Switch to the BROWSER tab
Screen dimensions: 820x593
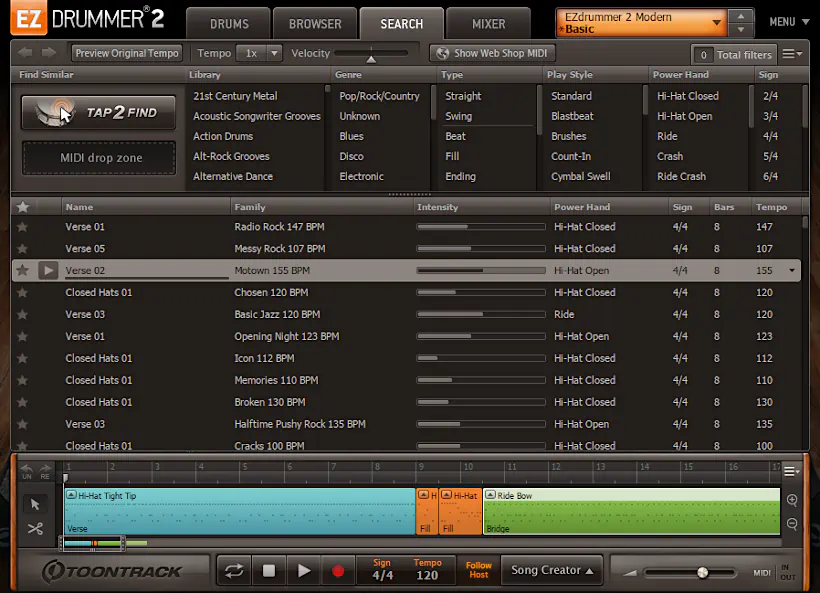[315, 24]
